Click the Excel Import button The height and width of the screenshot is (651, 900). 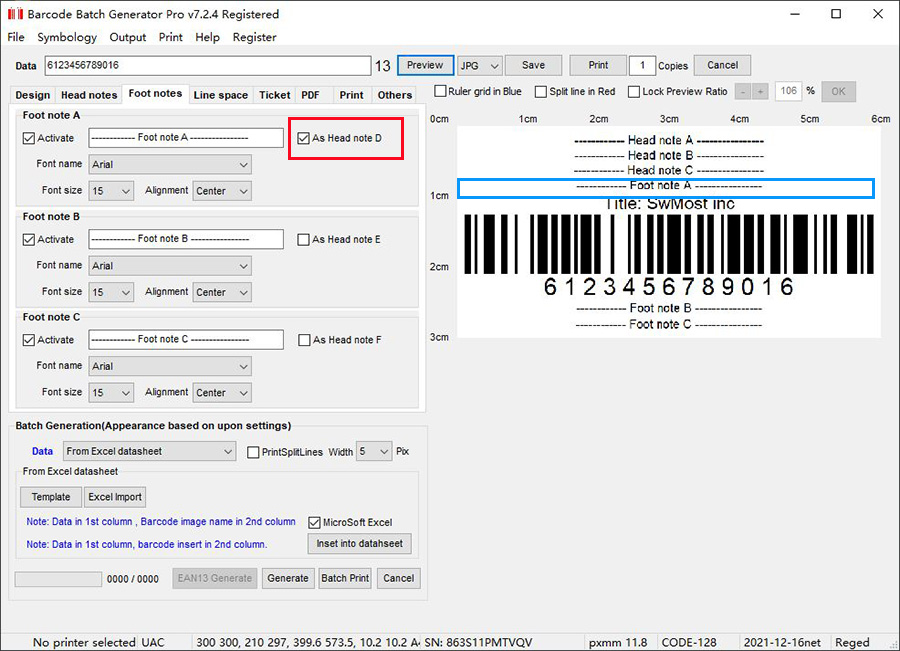click(x=115, y=497)
